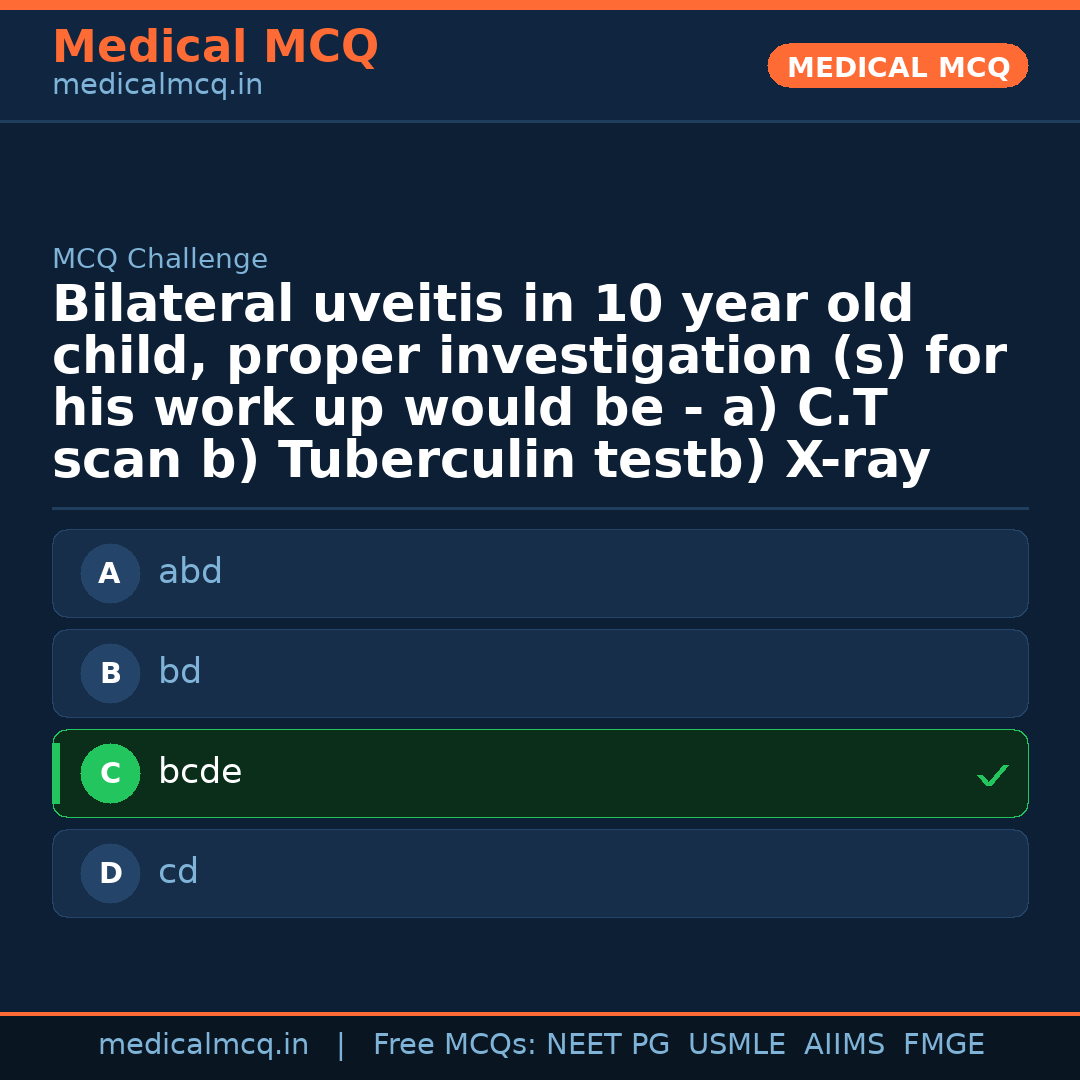This screenshot has height=1080, width=1080.
Task: Select answer option 'cd'
Action: pos(540,874)
